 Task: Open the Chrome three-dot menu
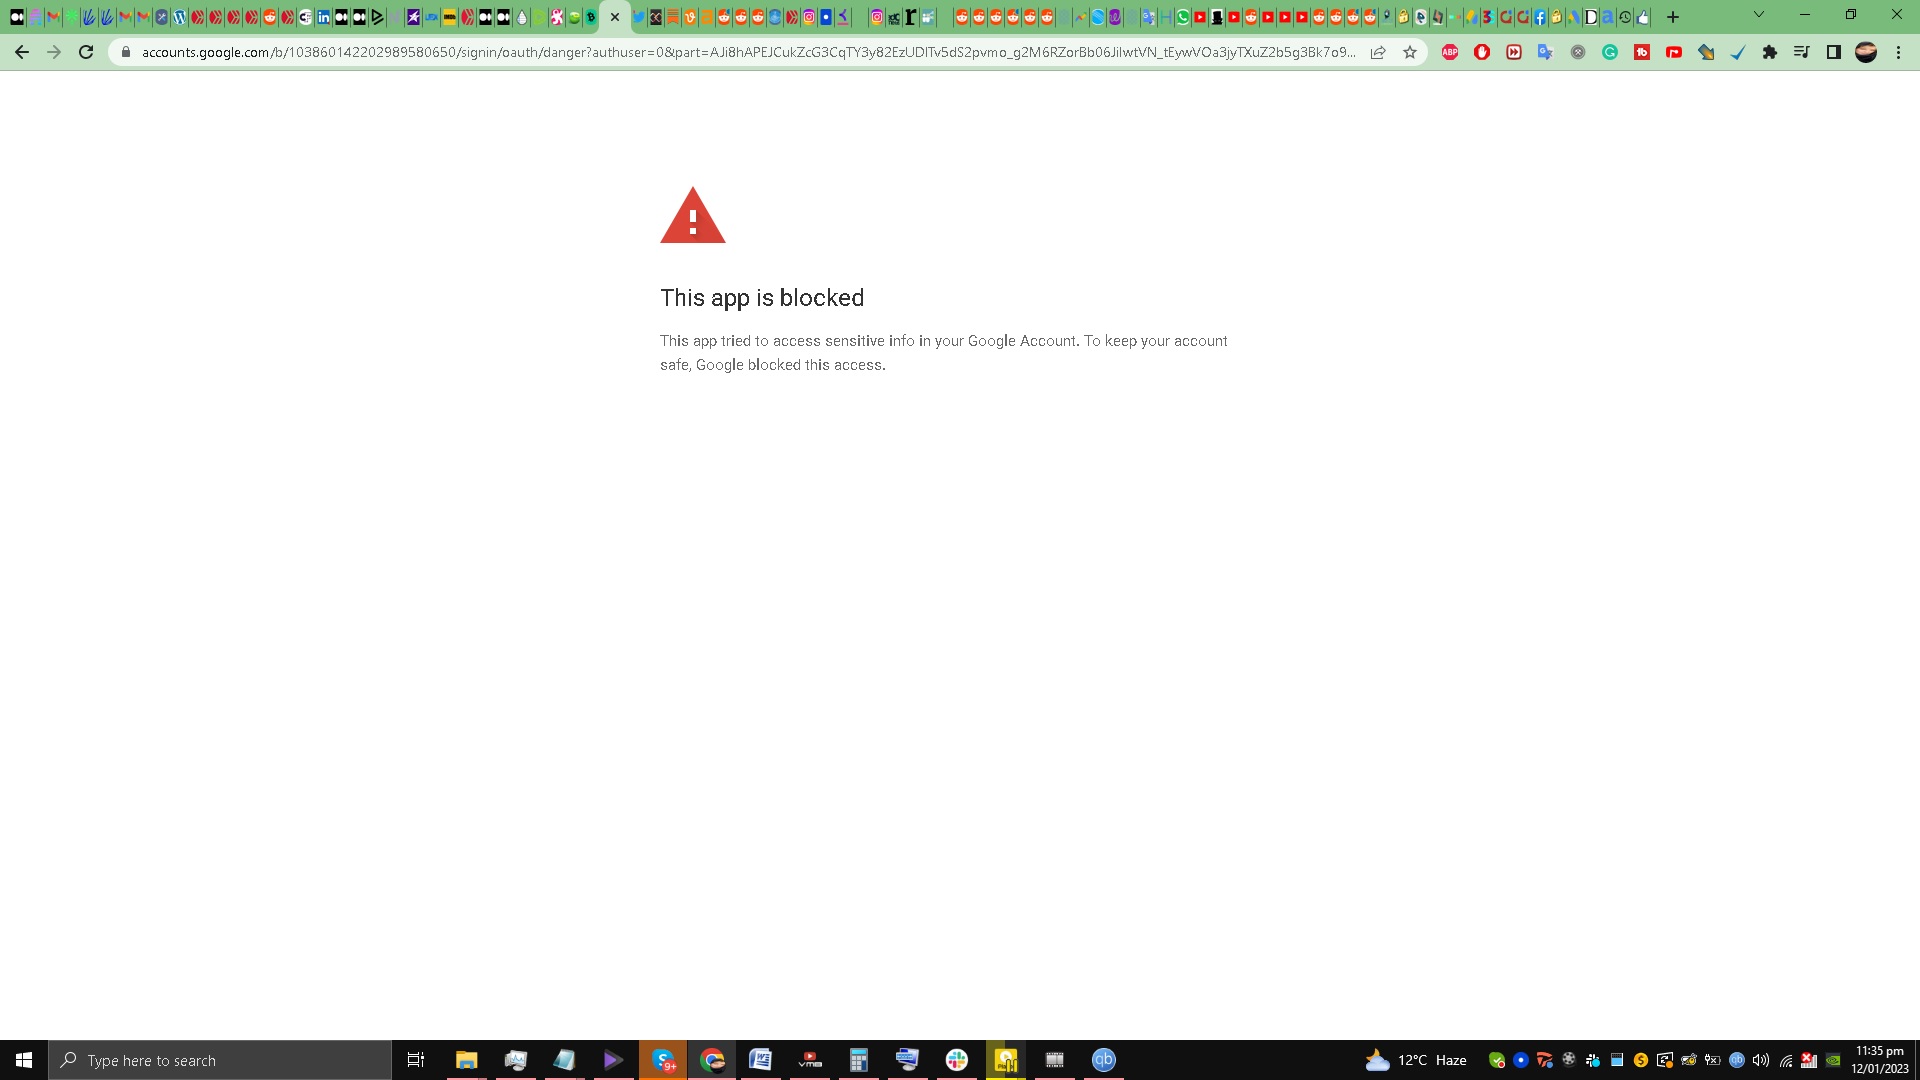(1898, 52)
